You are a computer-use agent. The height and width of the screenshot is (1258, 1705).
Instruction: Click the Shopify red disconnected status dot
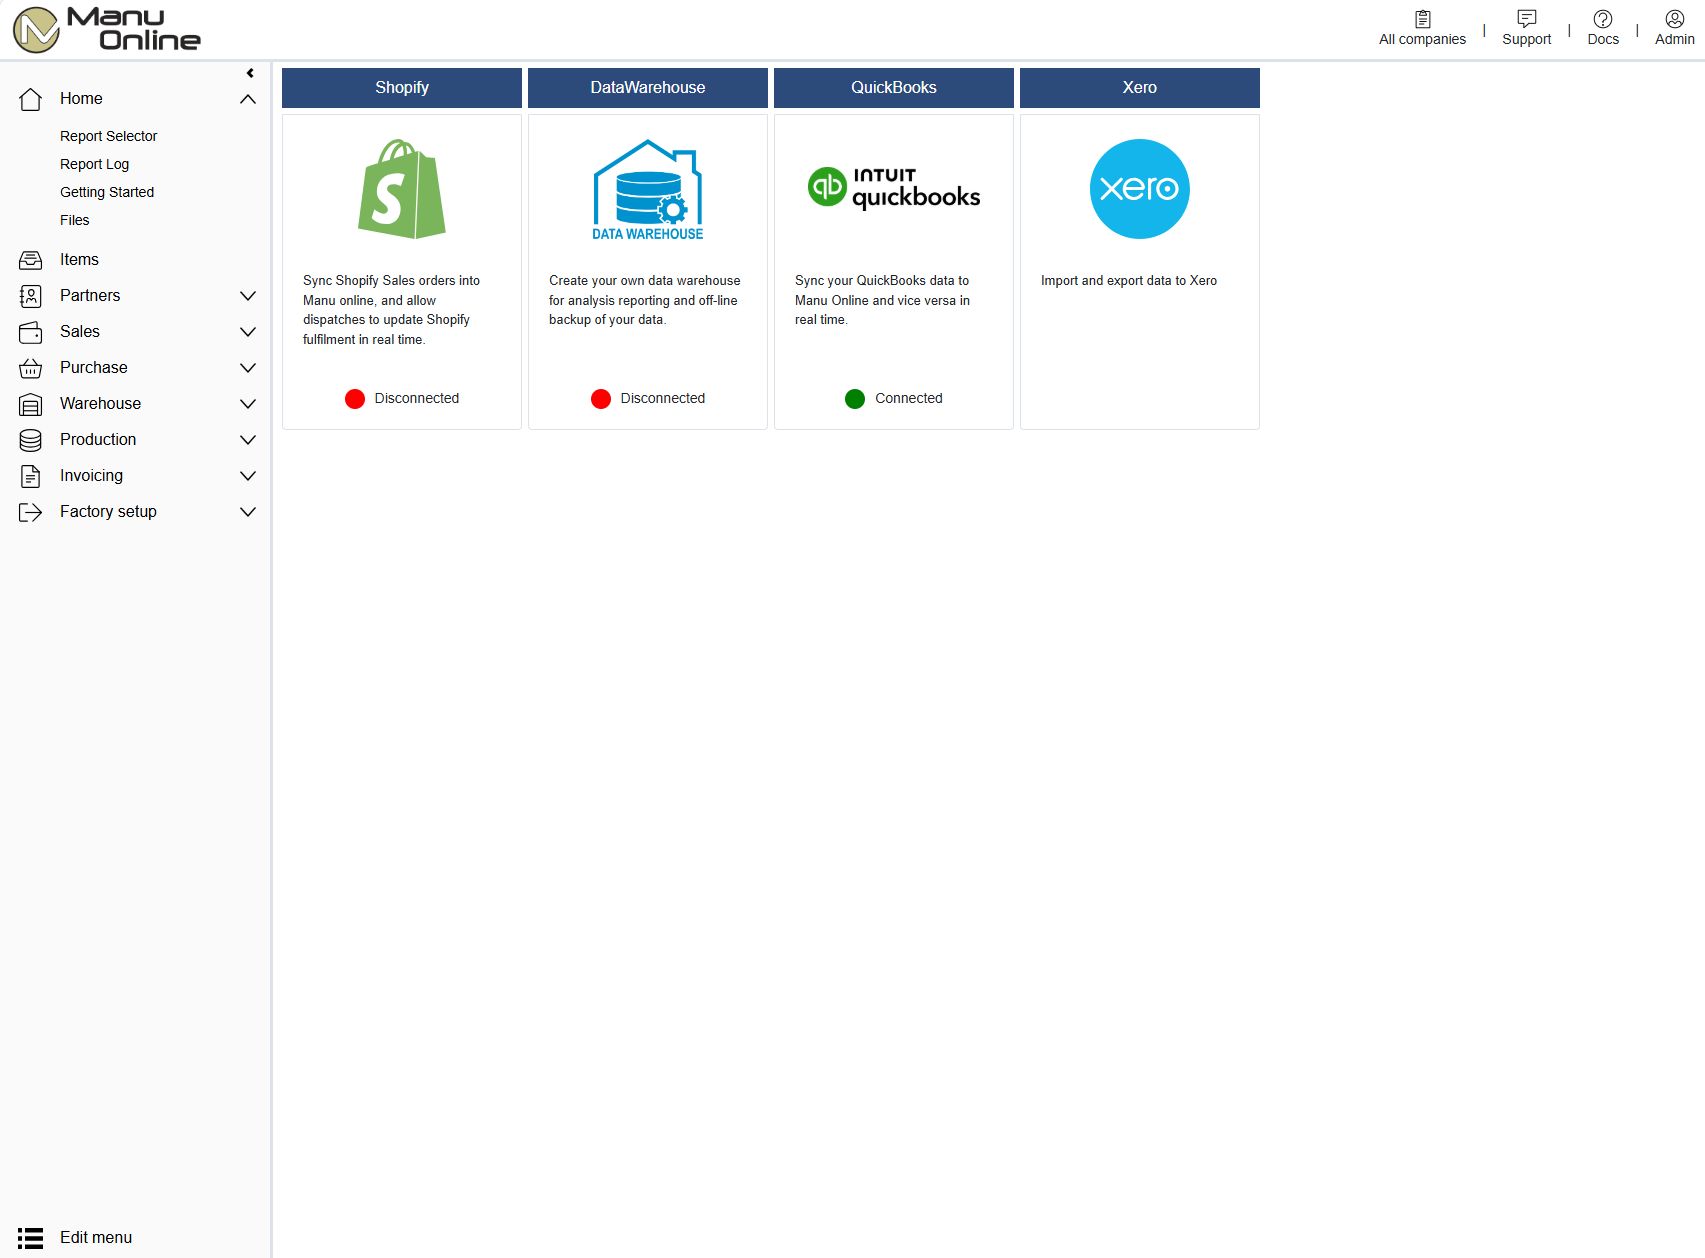pos(355,399)
